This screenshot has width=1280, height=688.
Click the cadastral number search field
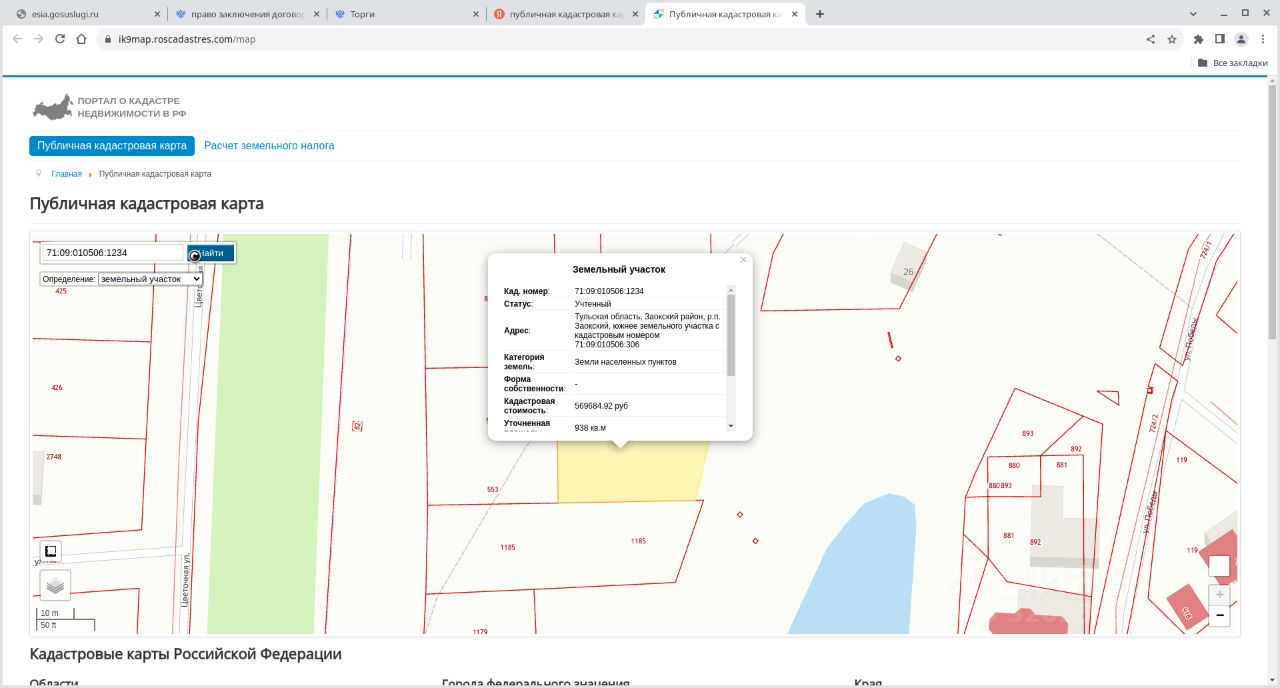pos(114,253)
